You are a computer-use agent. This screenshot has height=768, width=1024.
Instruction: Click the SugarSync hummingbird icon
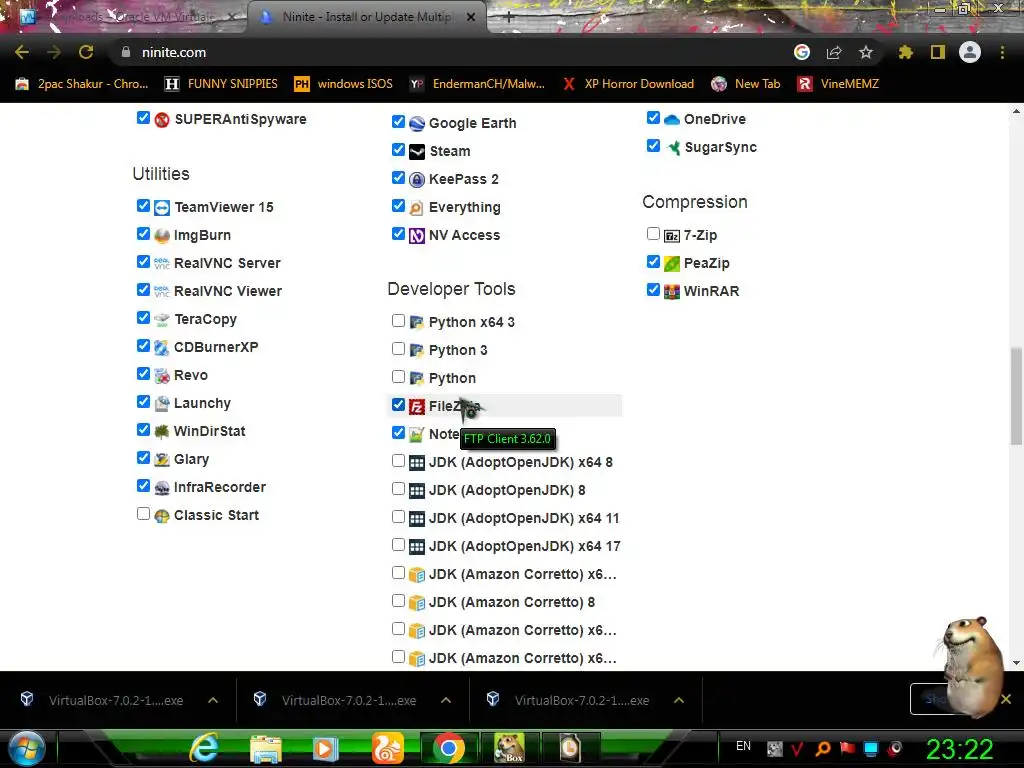point(673,148)
